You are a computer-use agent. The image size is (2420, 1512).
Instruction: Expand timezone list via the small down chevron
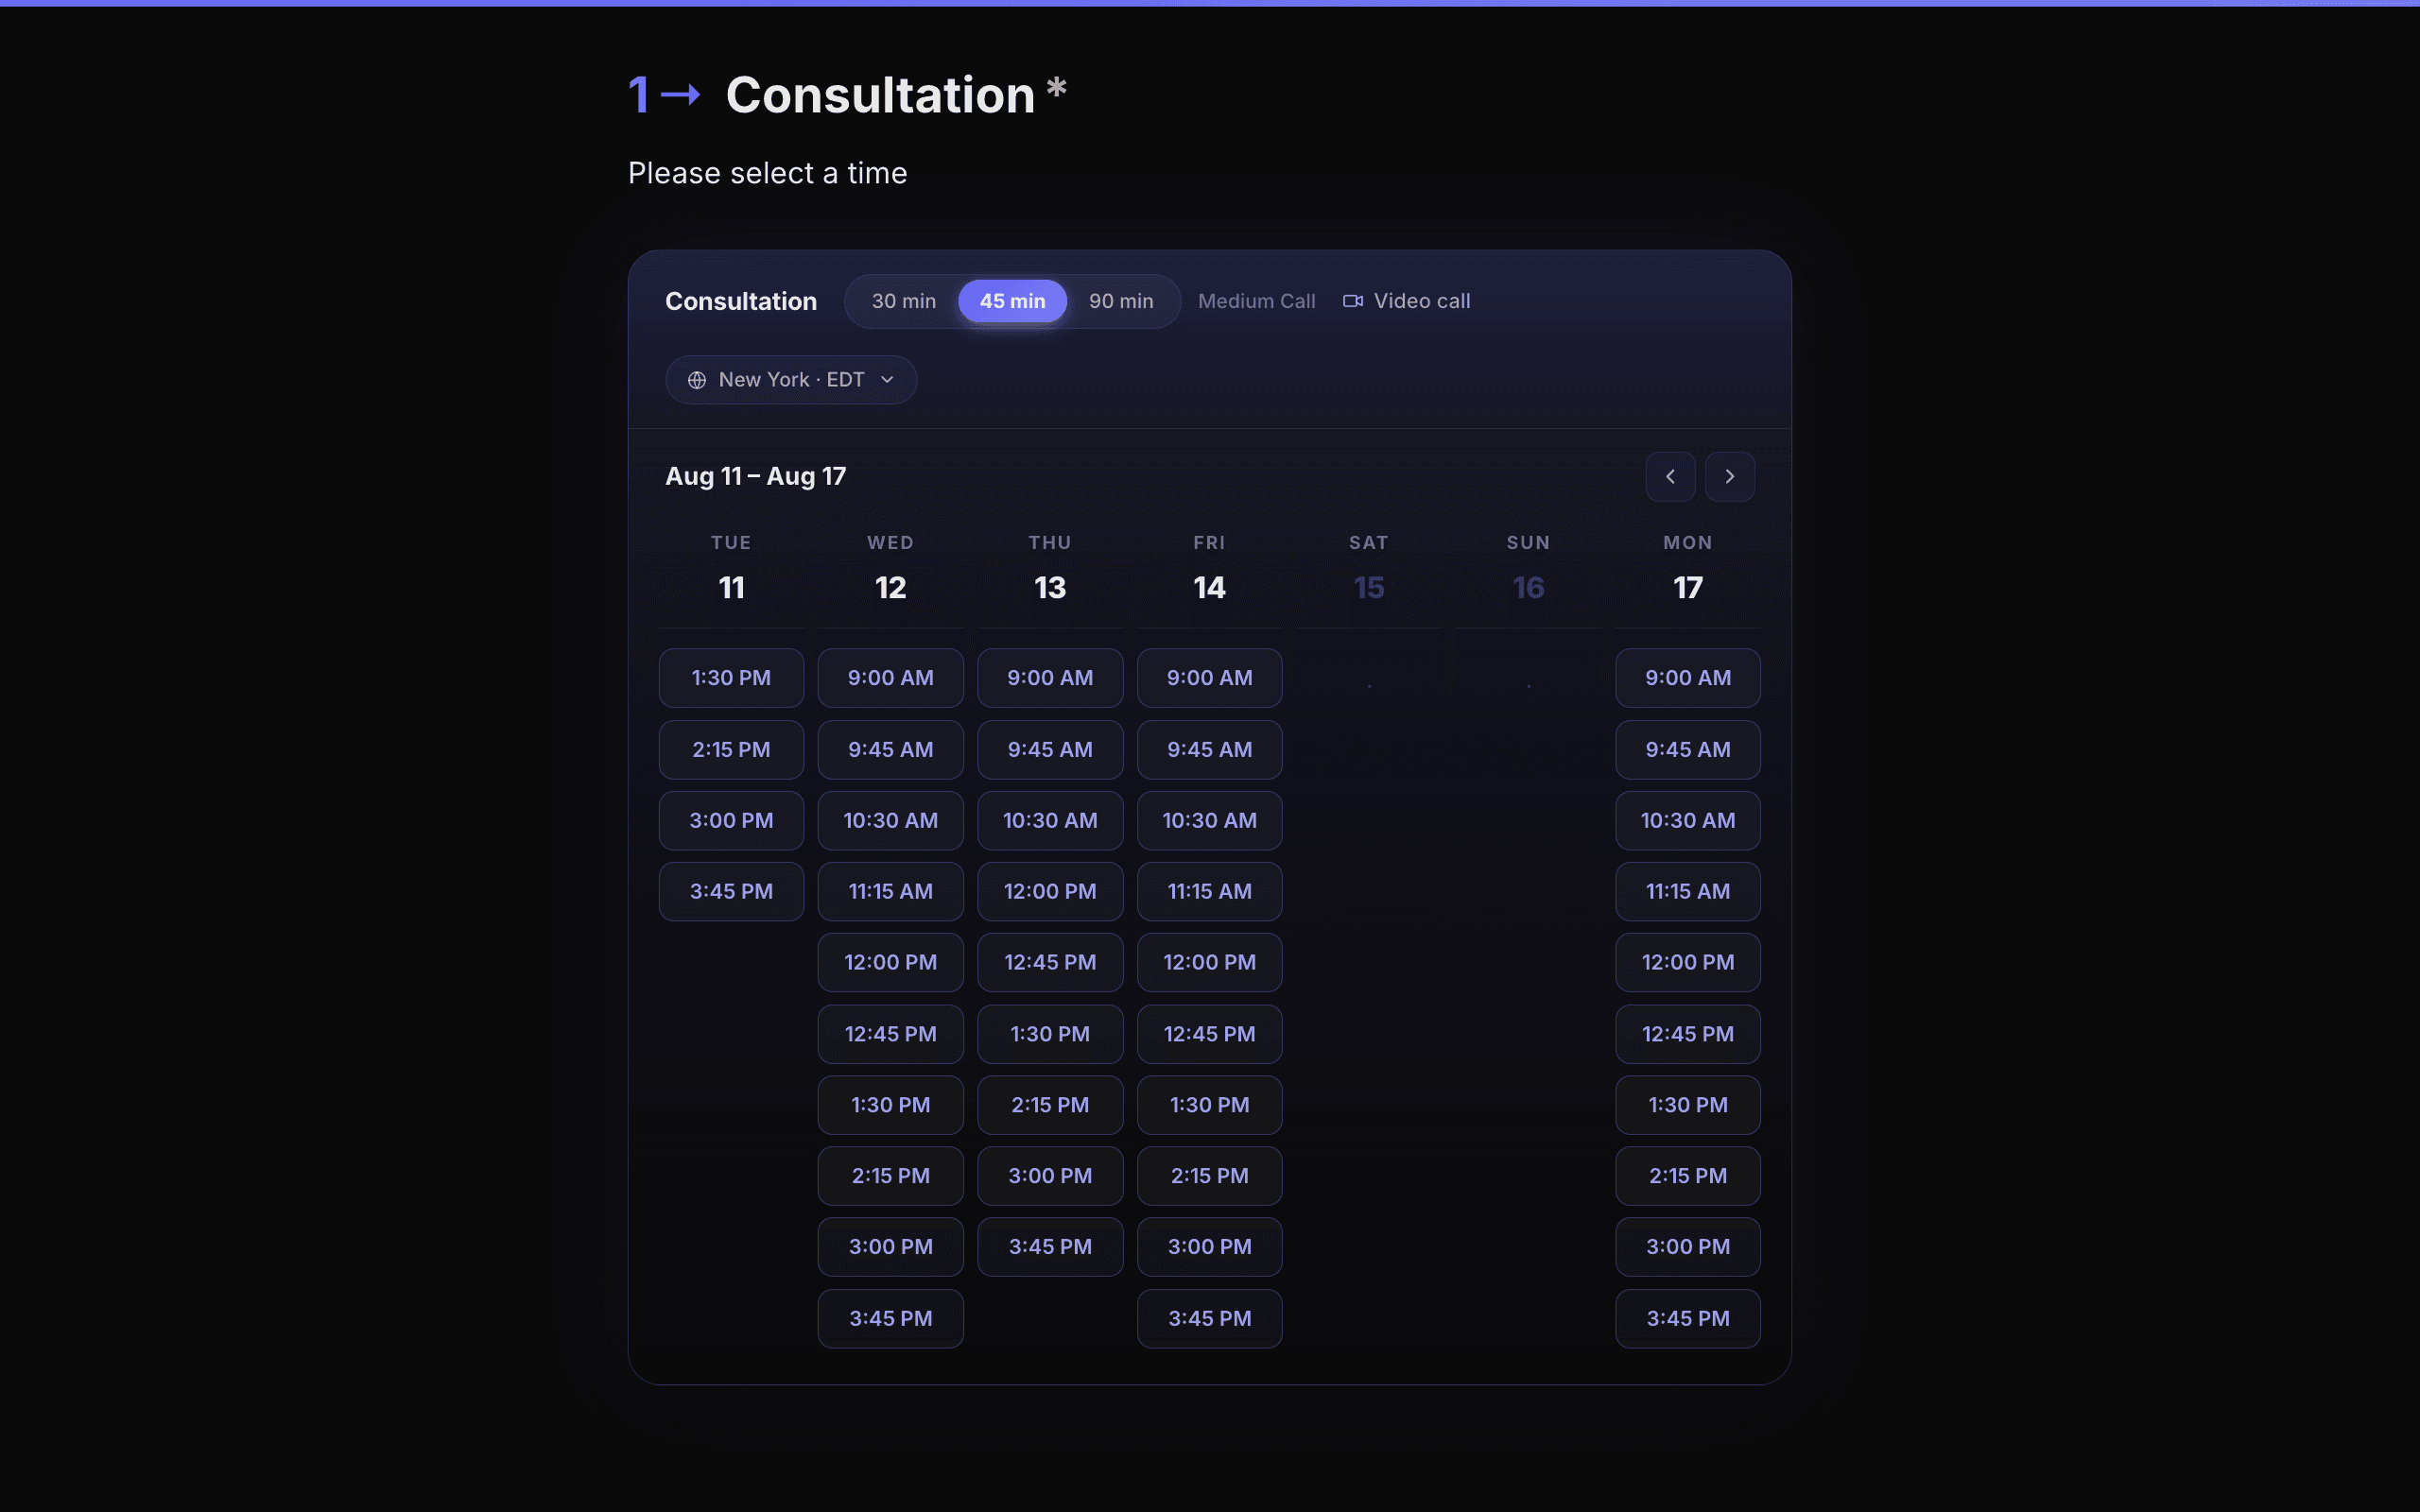click(x=887, y=380)
